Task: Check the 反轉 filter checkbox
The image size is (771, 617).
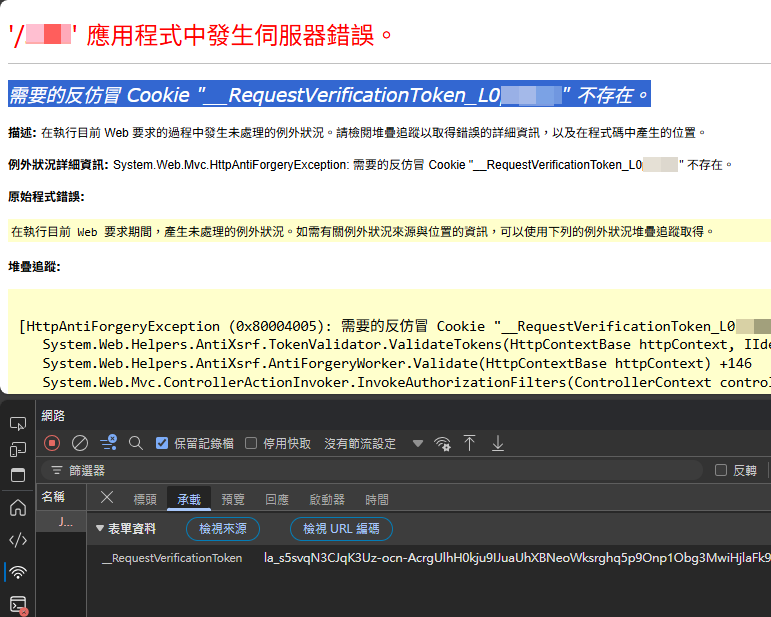Action: (x=721, y=470)
